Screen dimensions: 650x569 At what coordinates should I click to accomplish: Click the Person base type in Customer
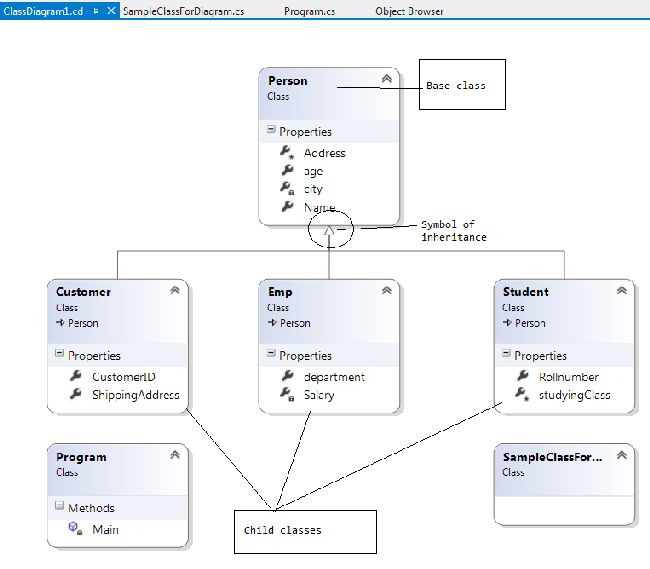[x=83, y=323]
